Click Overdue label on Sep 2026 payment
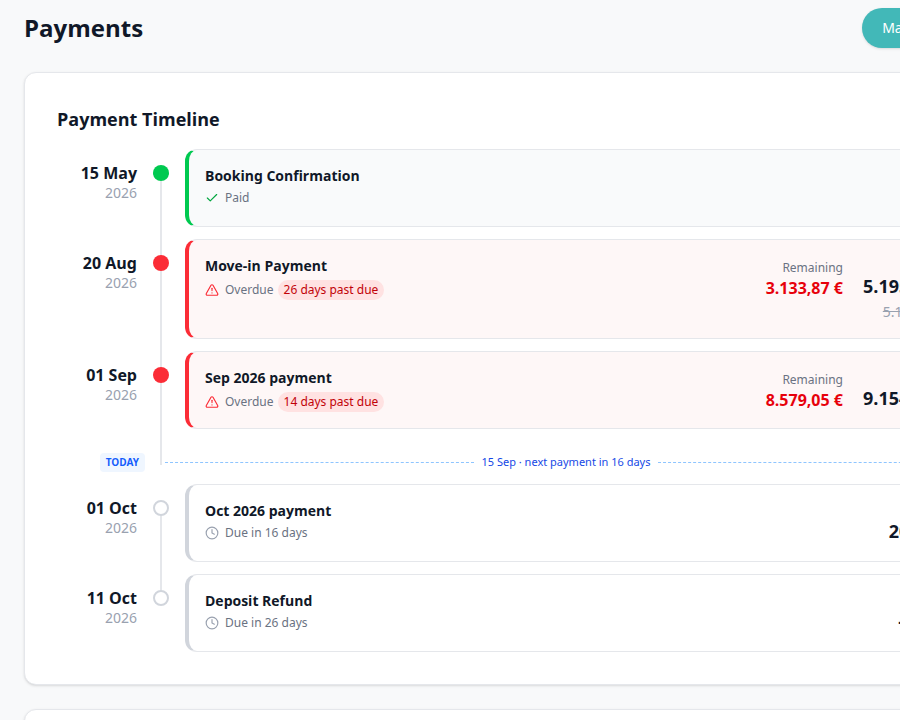Screen dimensions: 900x720 pyautogui.click(x=249, y=402)
